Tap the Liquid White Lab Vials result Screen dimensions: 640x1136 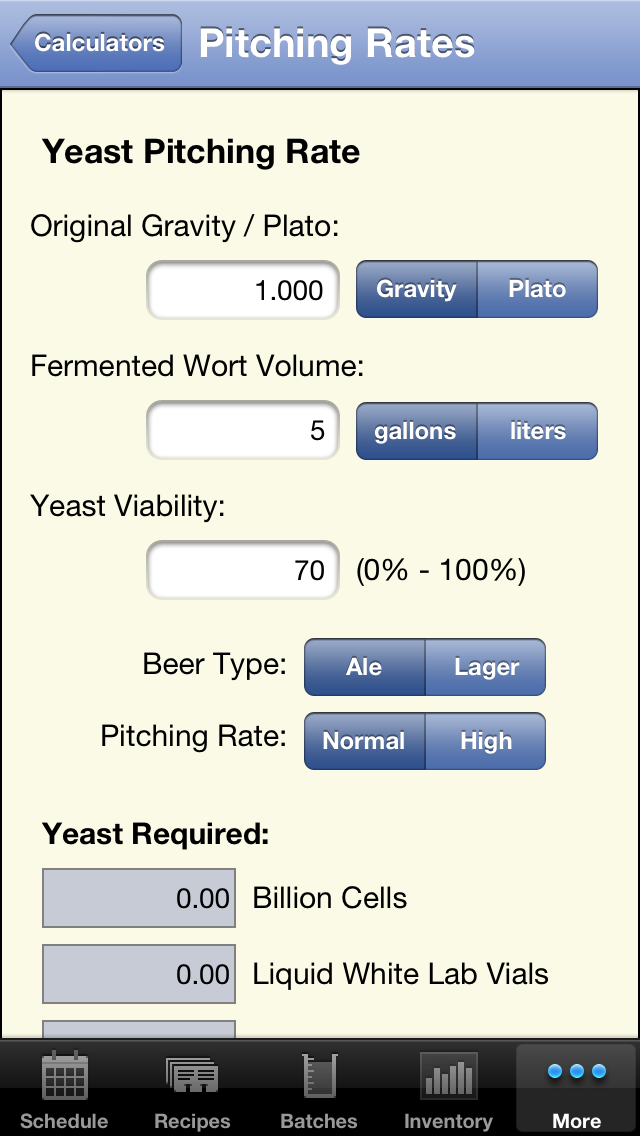pos(139,974)
